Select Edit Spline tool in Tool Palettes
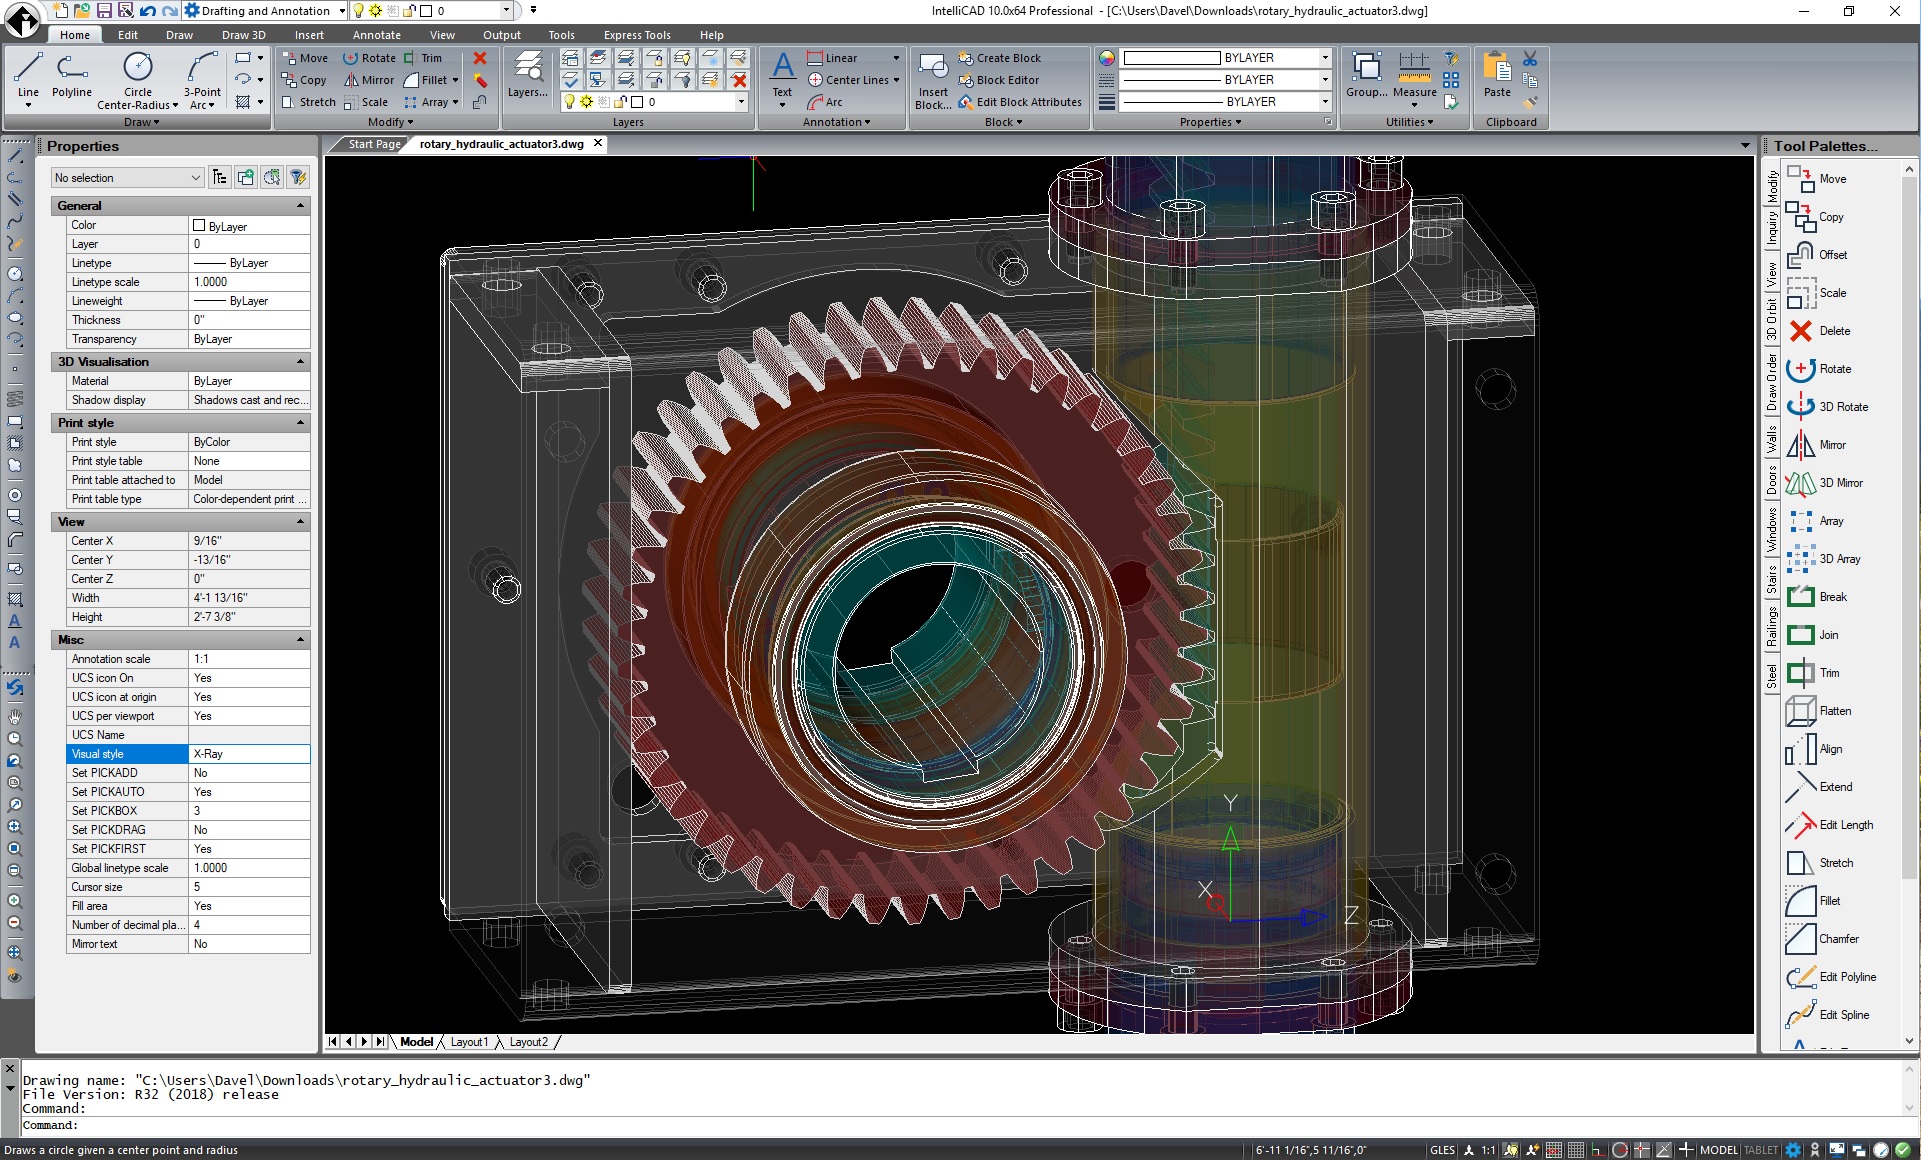Viewport: 1921px width, 1160px height. pos(1828,1015)
